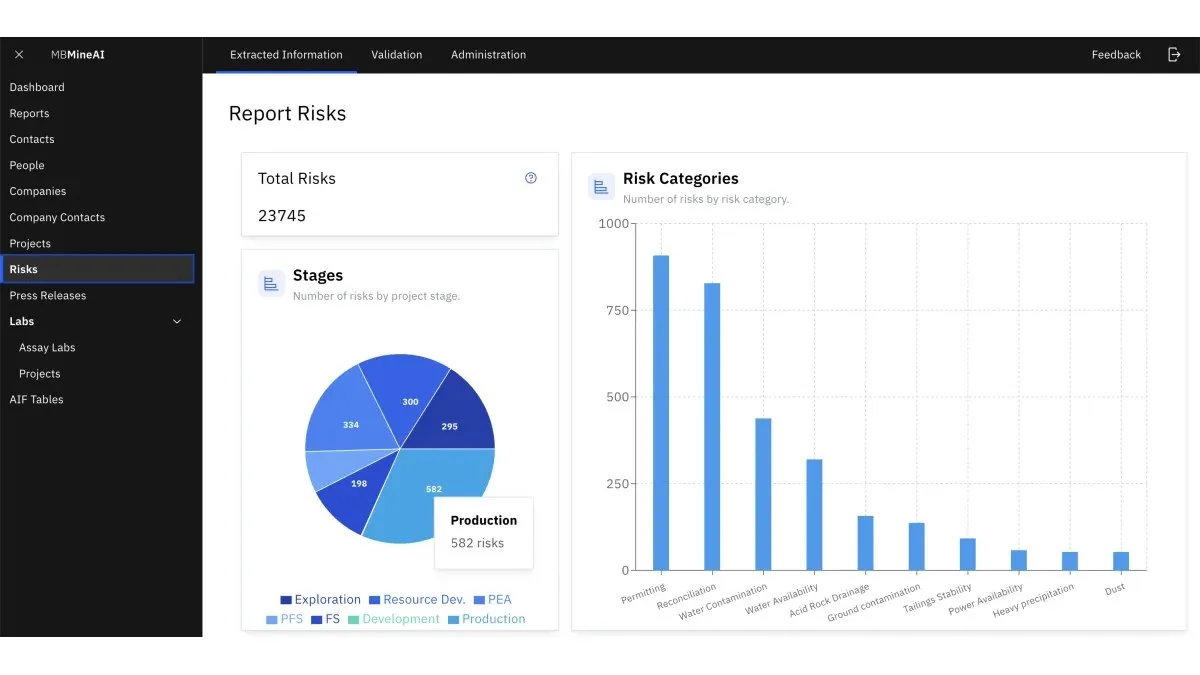The image size is (1200, 675).
Task: Open Projects under the Labs section
Action: click(40, 373)
